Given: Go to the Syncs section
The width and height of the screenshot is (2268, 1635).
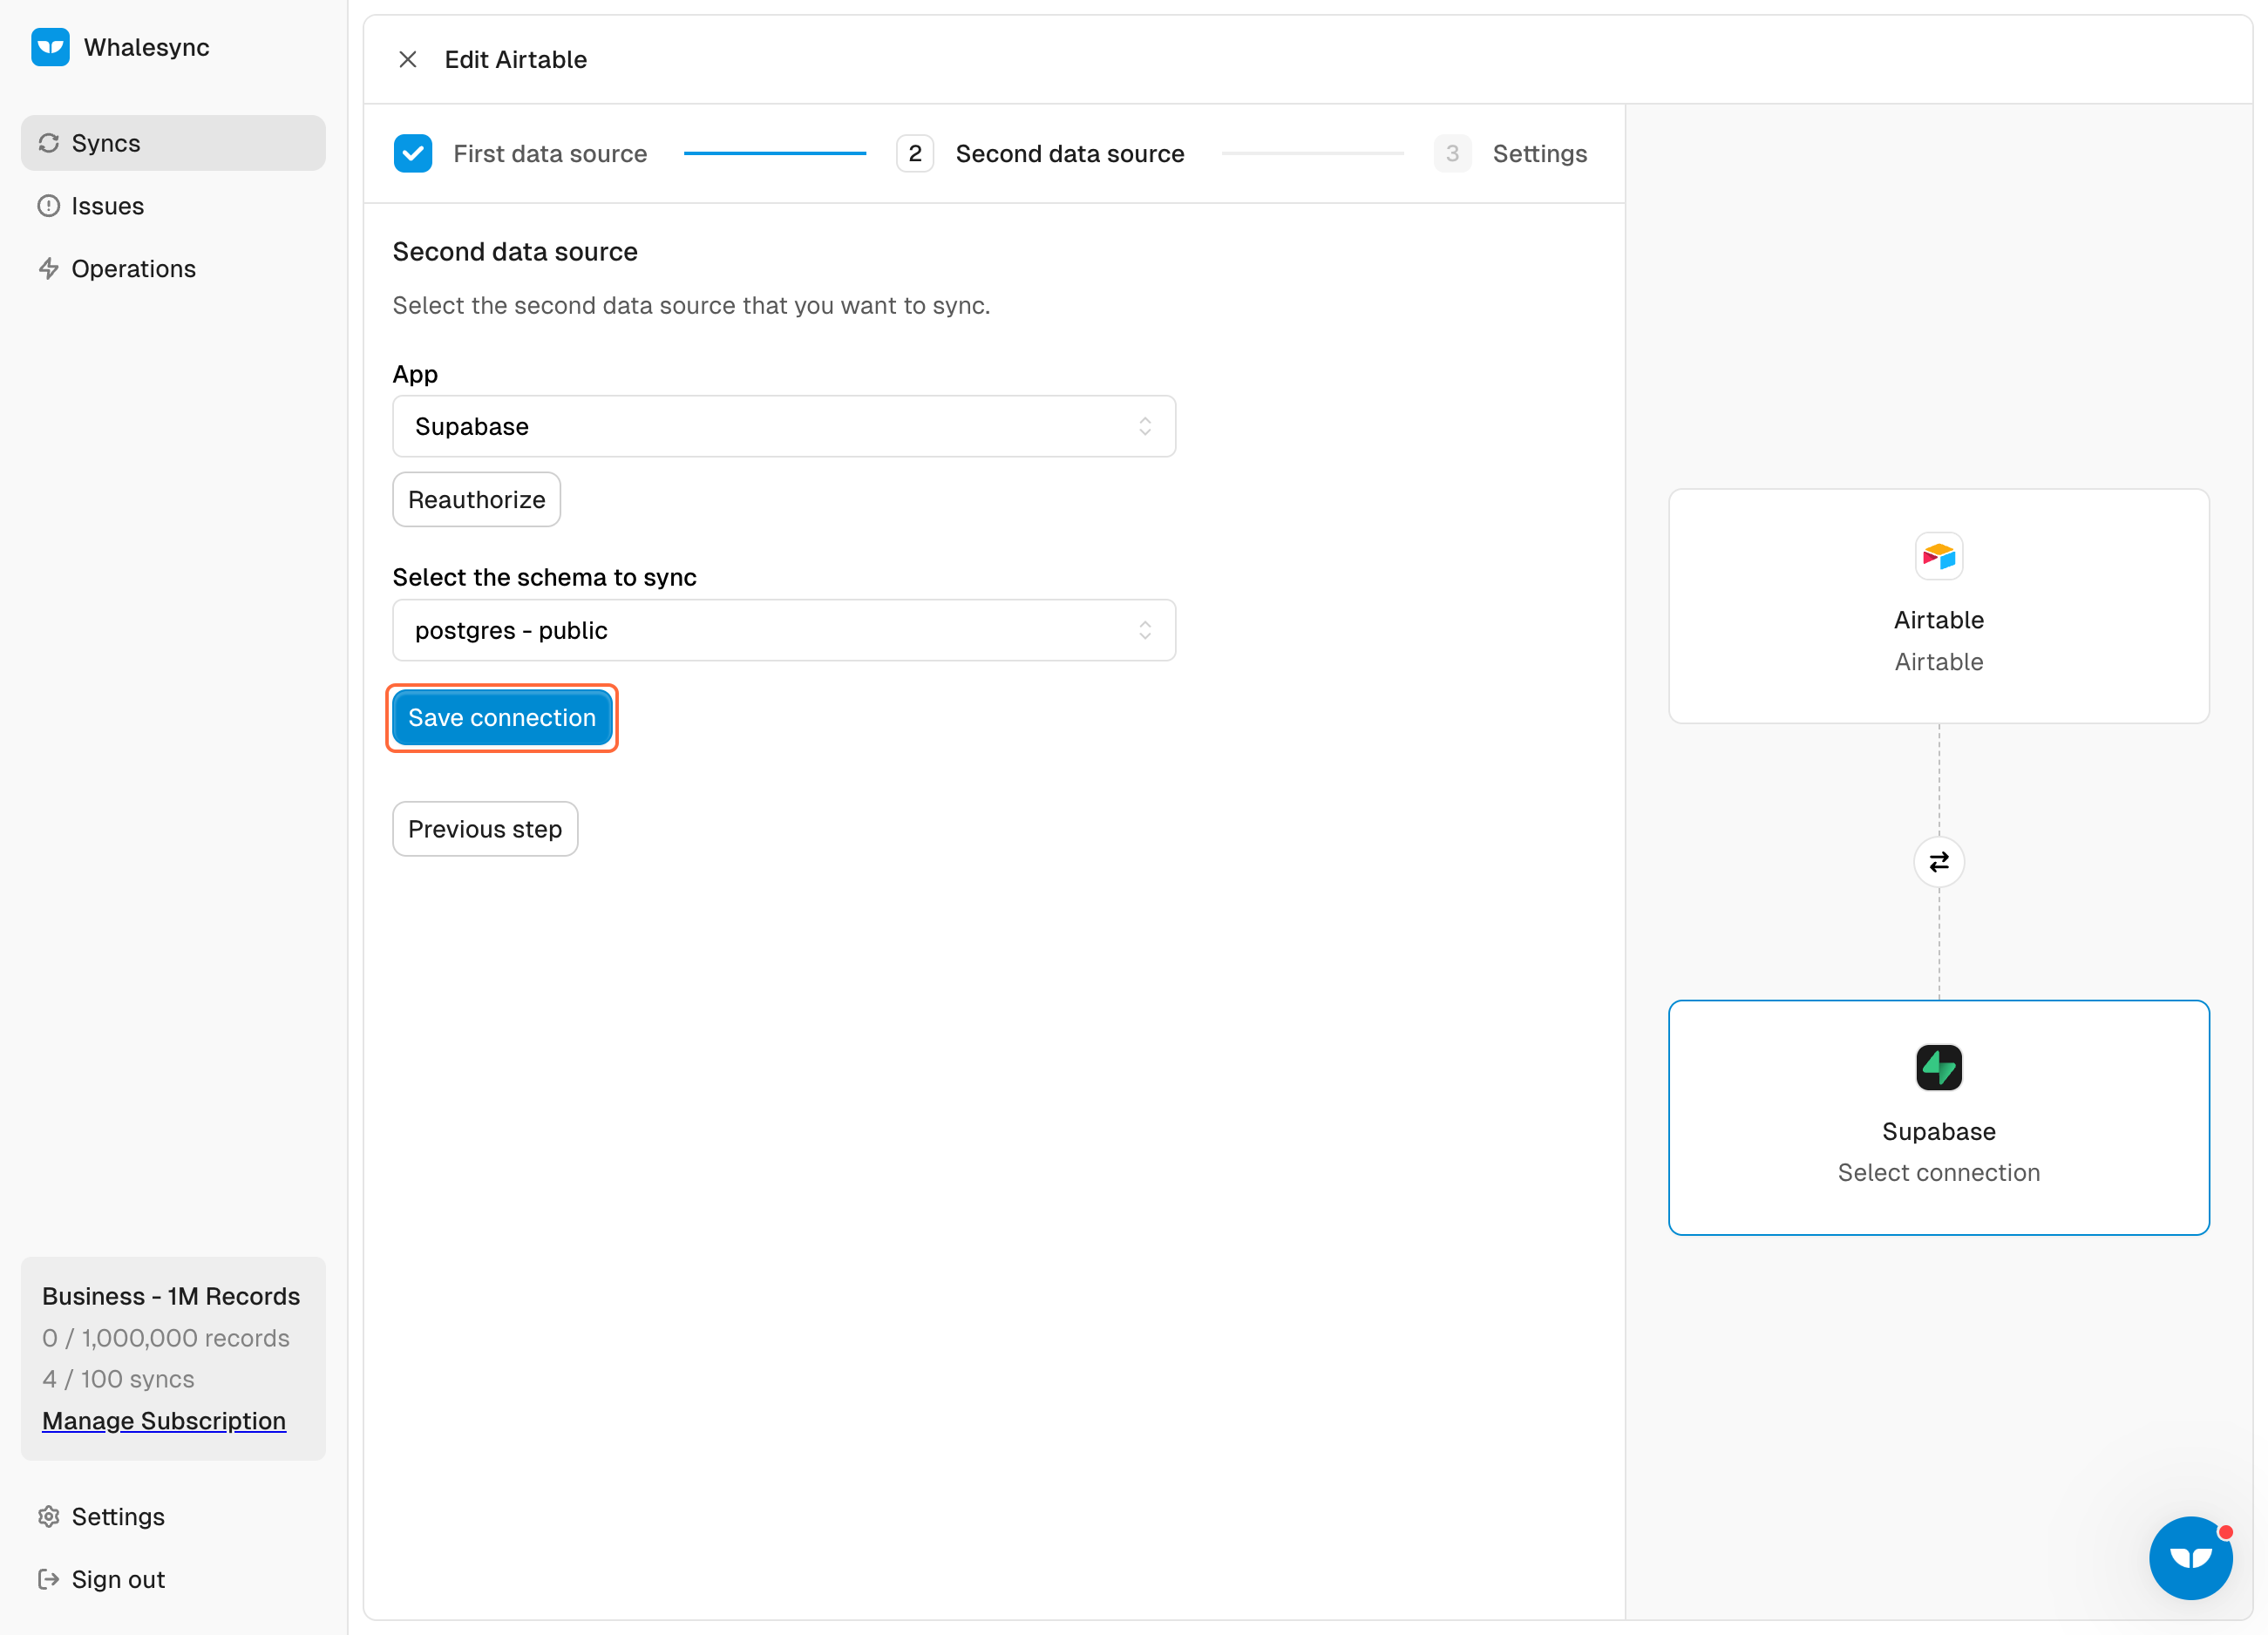Looking at the screenshot, I should point(173,143).
